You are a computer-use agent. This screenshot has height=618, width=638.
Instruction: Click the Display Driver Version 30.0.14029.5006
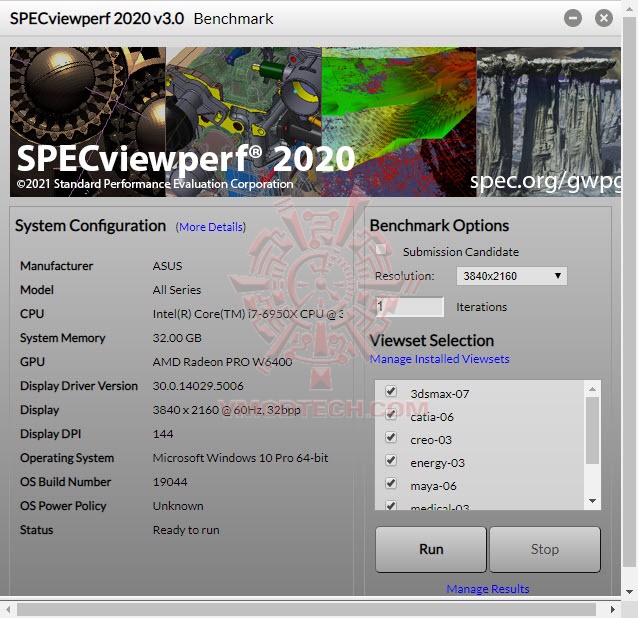point(198,386)
